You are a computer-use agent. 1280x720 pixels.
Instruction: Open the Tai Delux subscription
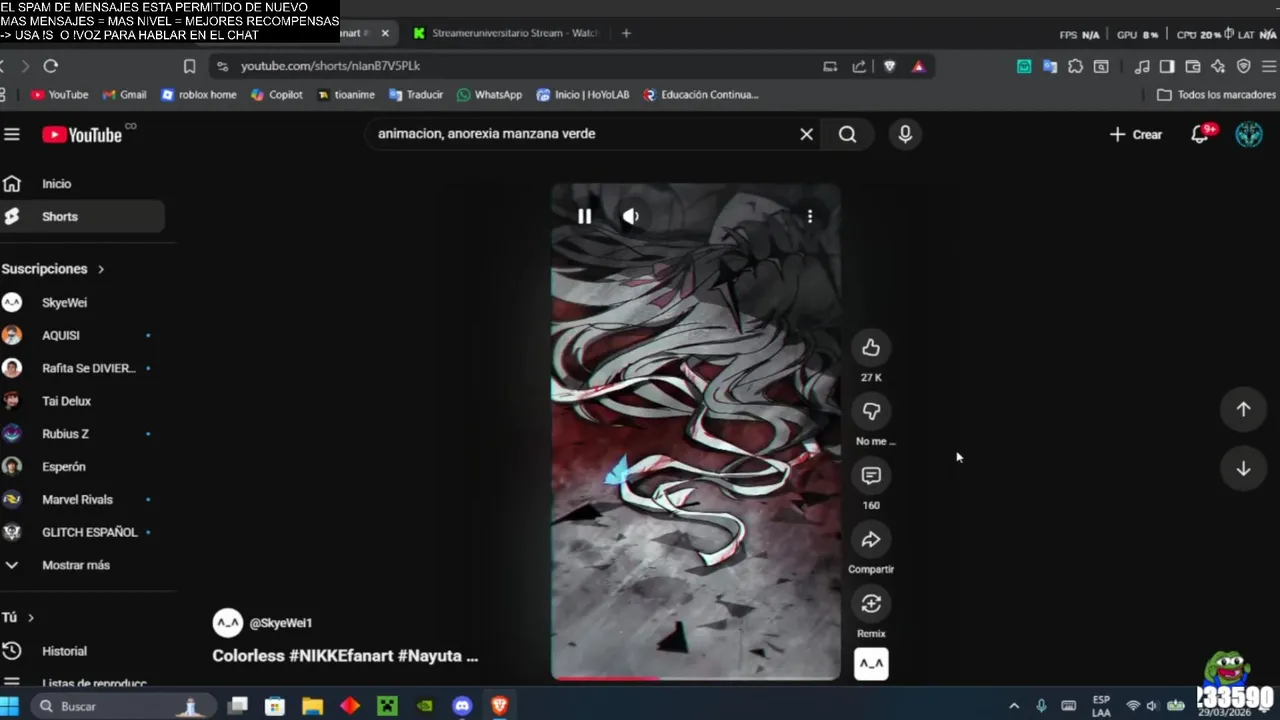(x=66, y=401)
